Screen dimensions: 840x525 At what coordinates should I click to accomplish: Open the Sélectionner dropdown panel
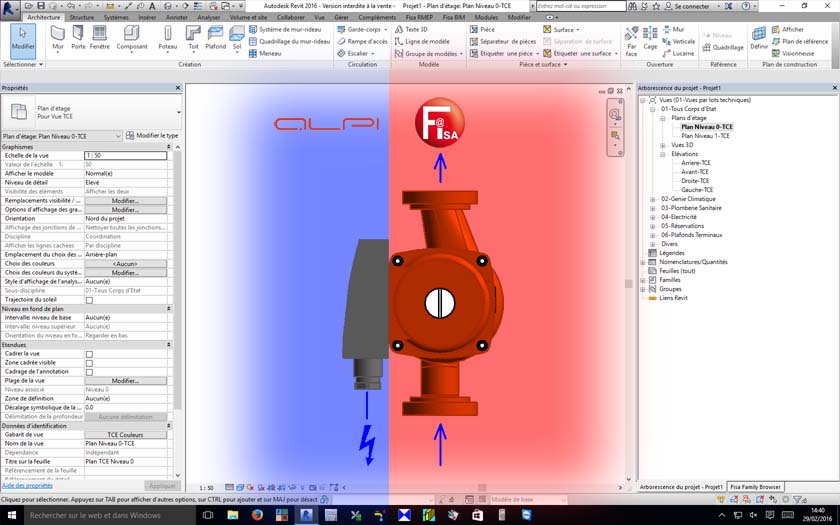point(21,64)
